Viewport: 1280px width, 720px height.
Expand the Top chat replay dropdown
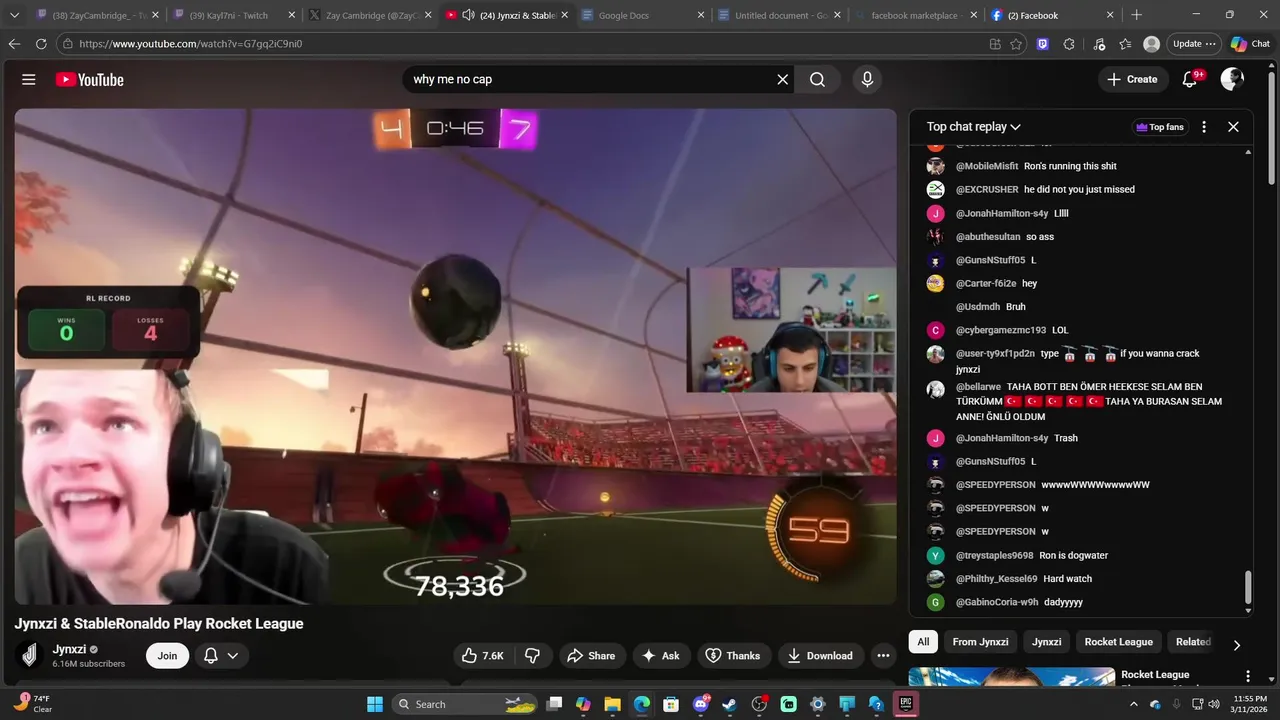(973, 127)
